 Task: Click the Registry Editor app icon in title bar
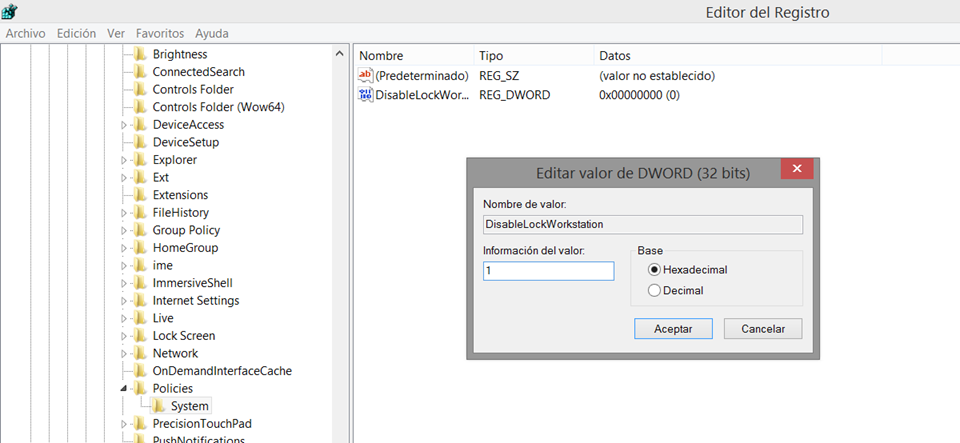[x=10, y=10]
